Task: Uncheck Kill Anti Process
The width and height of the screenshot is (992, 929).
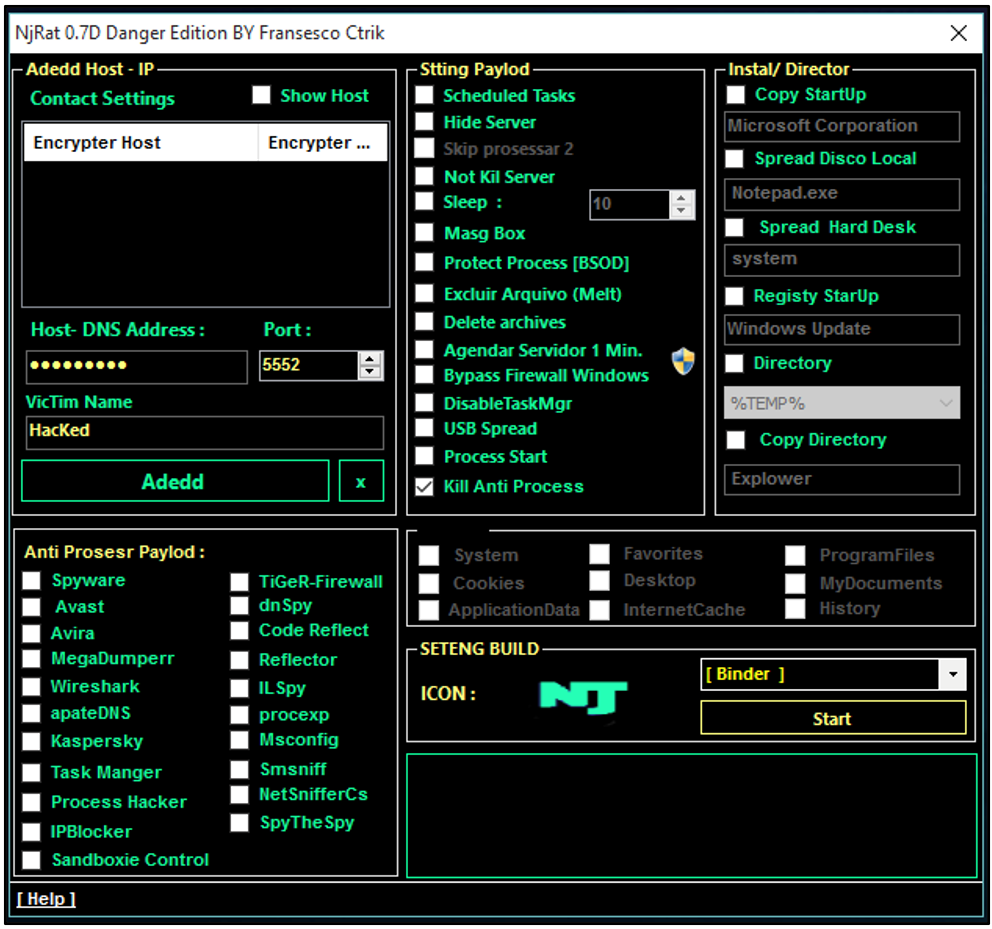Action: pyautogui.click(x=424, y=487)
